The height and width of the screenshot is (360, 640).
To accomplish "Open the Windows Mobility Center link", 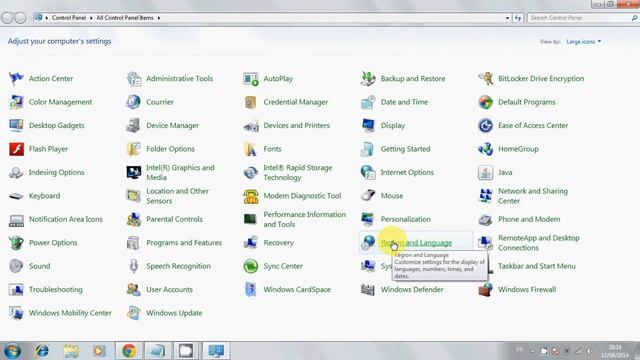I will pos(70,313).
